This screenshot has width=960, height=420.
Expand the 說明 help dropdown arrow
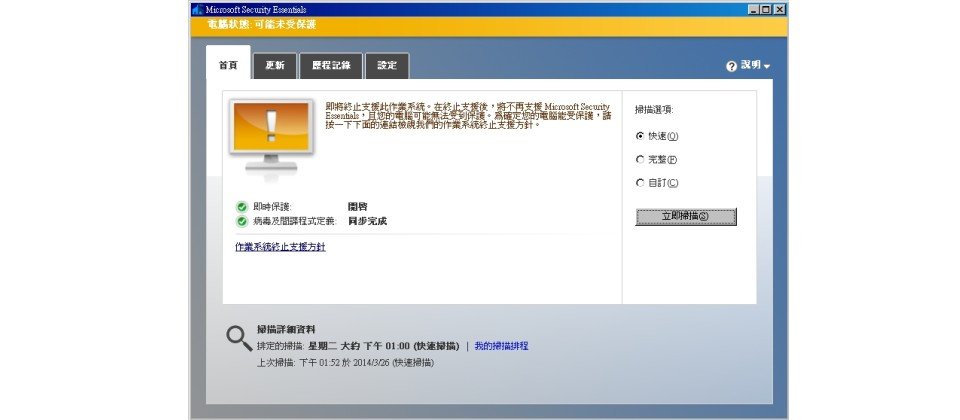point(767,66)
